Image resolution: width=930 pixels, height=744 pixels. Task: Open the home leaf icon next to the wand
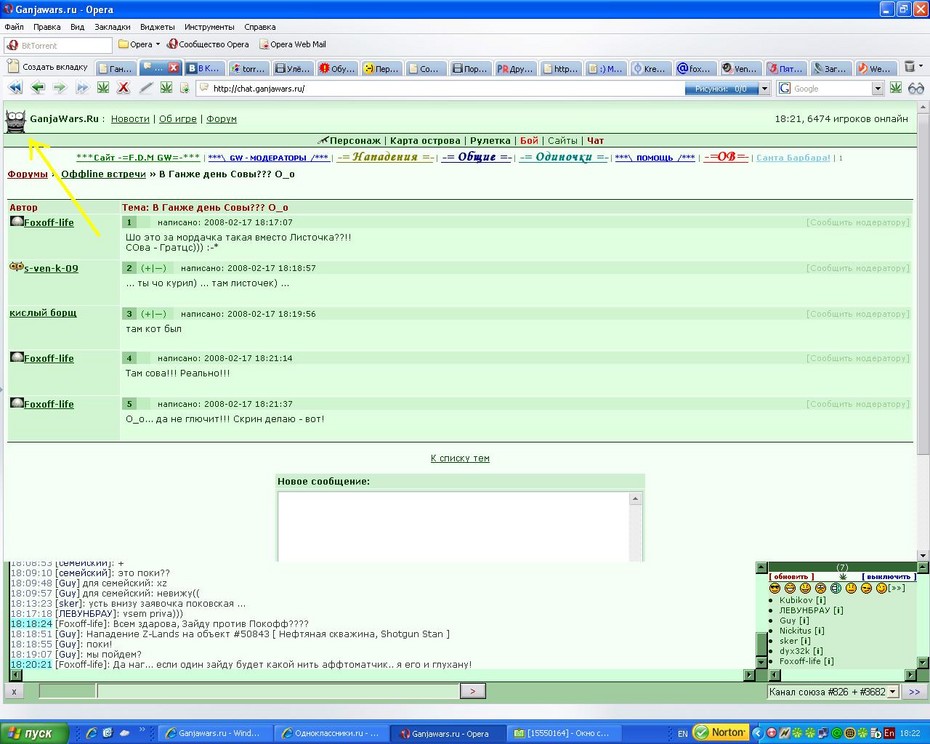[x=167, y=88]
